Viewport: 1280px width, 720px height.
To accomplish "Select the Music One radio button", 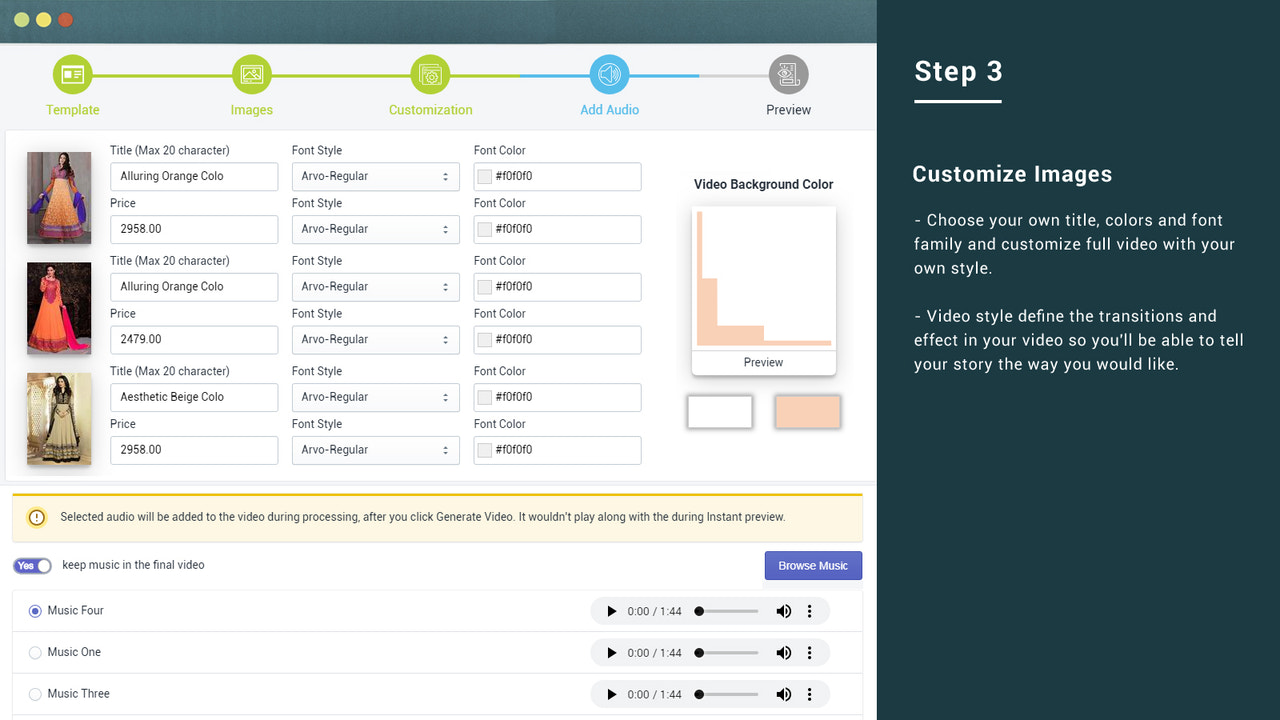I will [x=35, y=652].
